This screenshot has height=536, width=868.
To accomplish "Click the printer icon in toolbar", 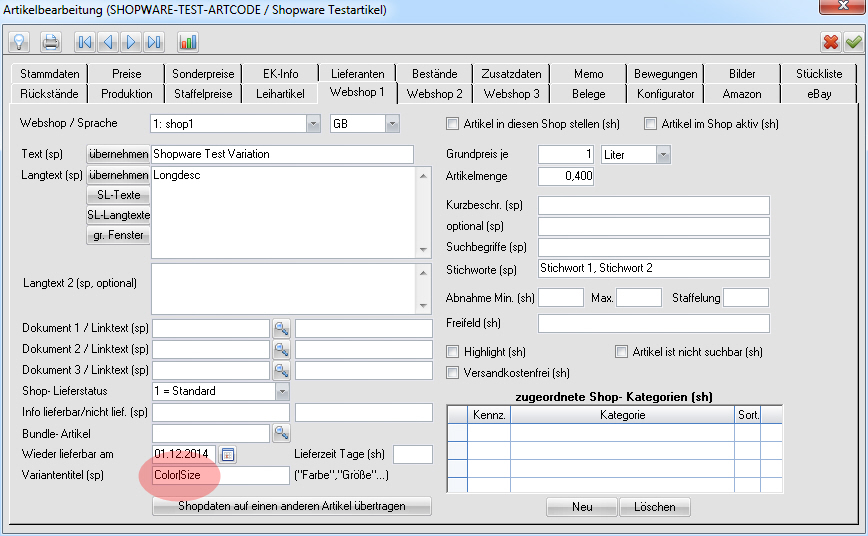I will 51,42.
